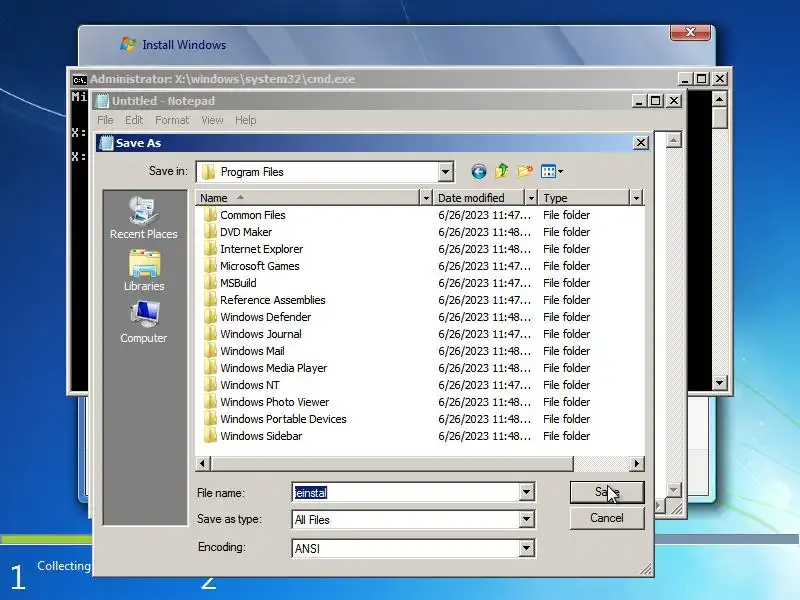
Task: Expand the Save as type dropdown
Action: (526, 519)
